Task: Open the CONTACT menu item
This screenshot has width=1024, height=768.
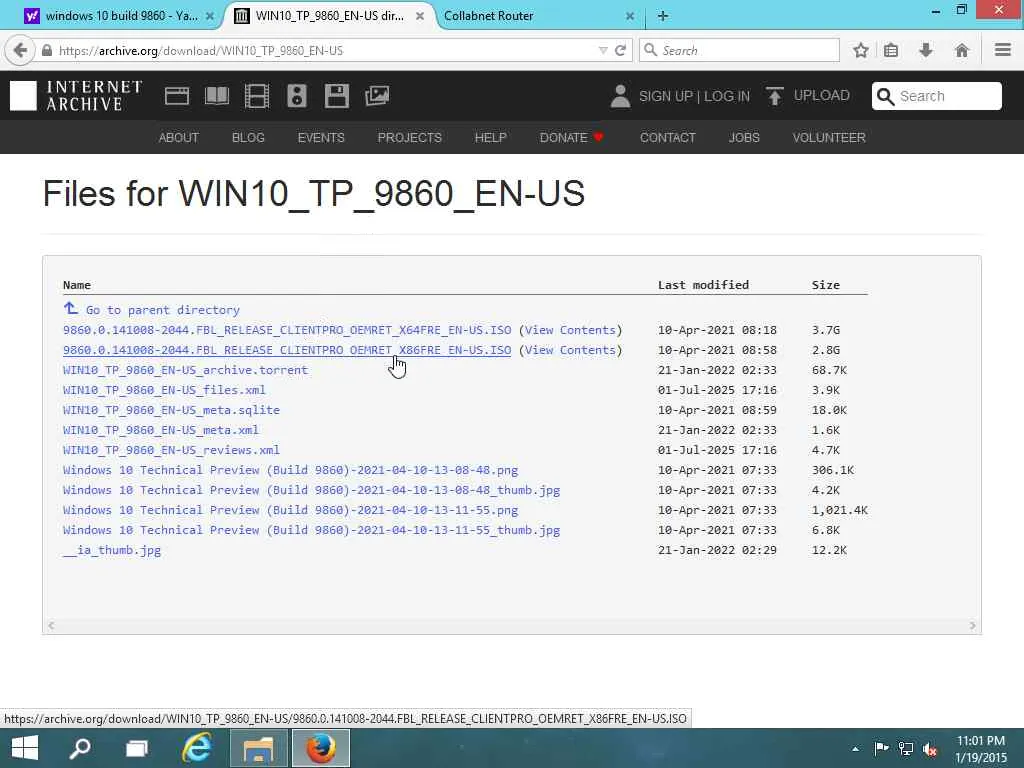Action: point(667,138)
